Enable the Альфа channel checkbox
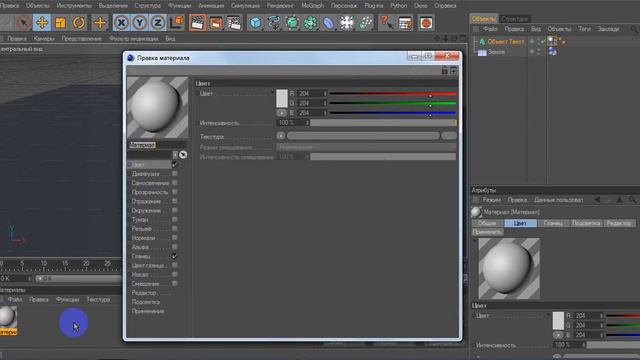This screenshot has width=640, height=360. [x=175, y=247]
